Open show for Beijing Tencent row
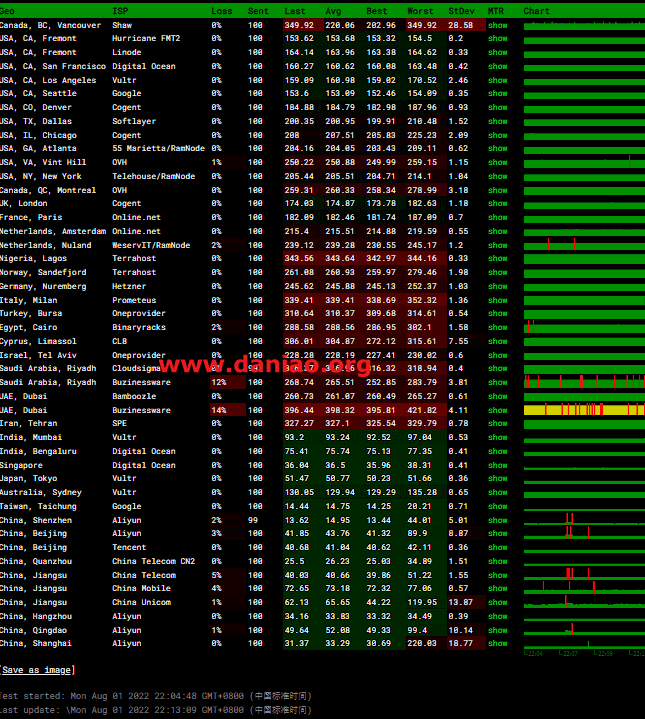 coord(497,548)
